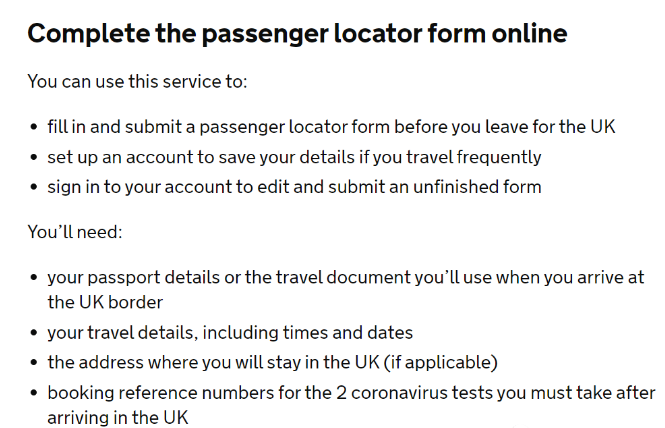The width and height of the screenshot is (665, 428).
Task: Click the "Complete the passenger locator form online" heading
Action: tap(297, 34)
